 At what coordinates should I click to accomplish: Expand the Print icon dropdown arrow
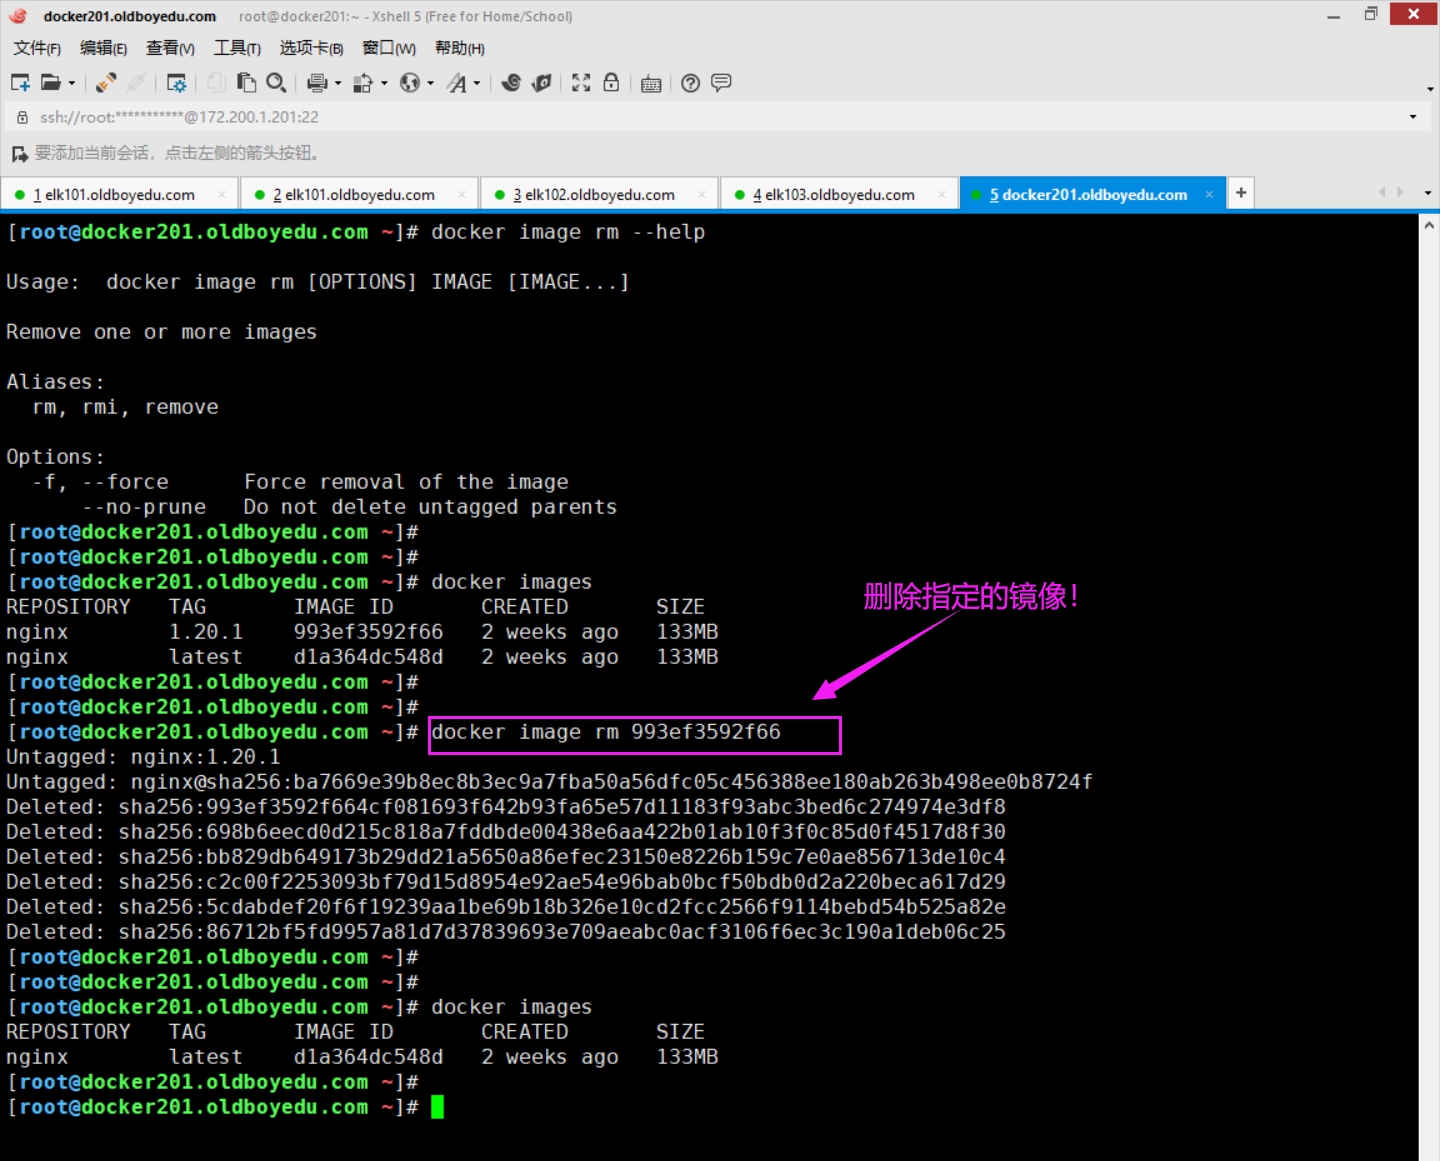click(x=338, y=84)
